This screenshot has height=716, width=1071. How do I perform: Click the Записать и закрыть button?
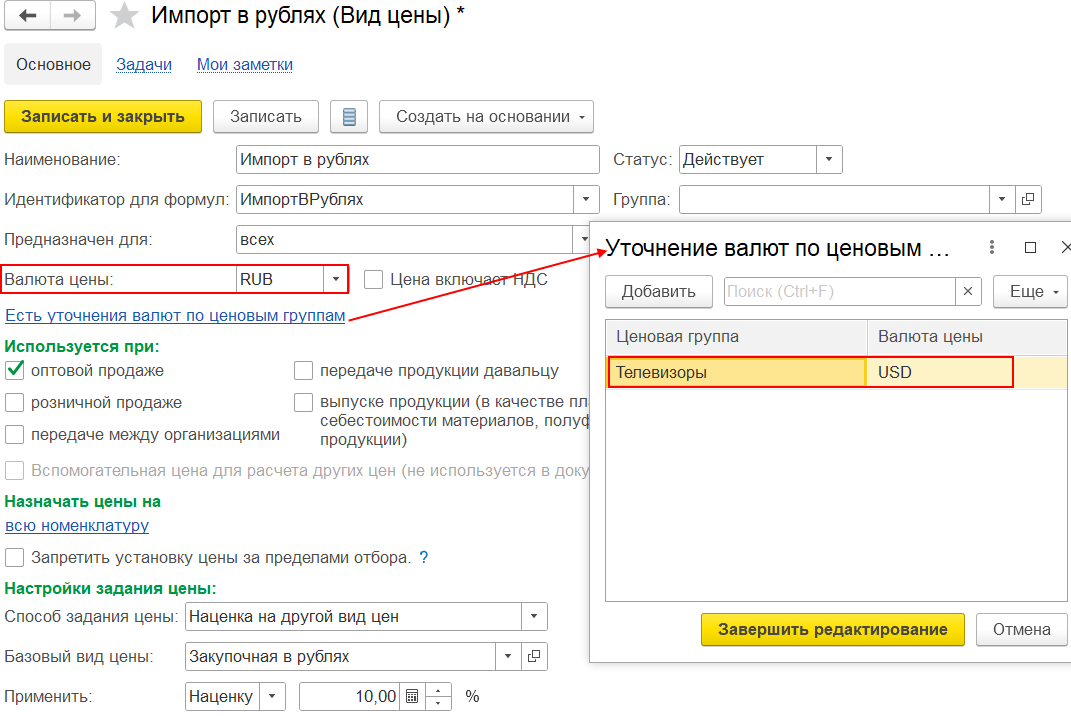103,117
